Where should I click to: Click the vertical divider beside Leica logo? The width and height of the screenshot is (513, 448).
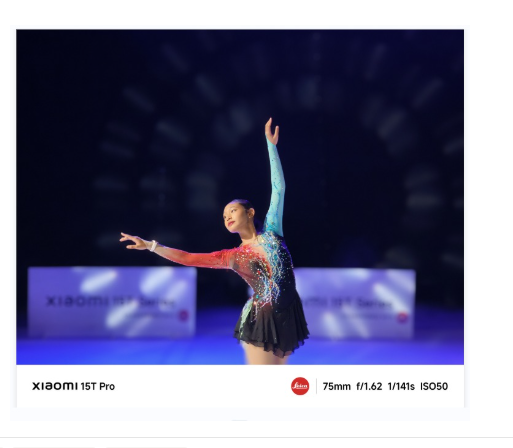click(316, 386)
